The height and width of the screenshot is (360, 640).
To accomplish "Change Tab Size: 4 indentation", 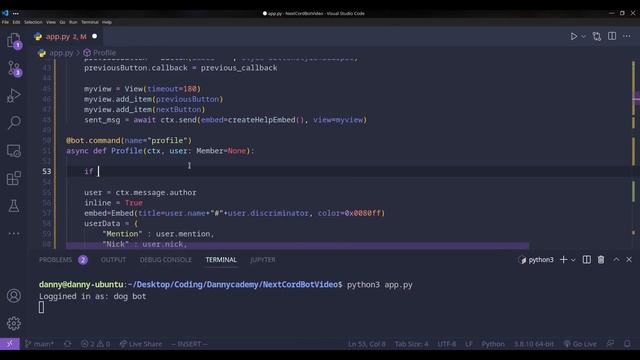I will pyautogui.click(x=411, y=344).
